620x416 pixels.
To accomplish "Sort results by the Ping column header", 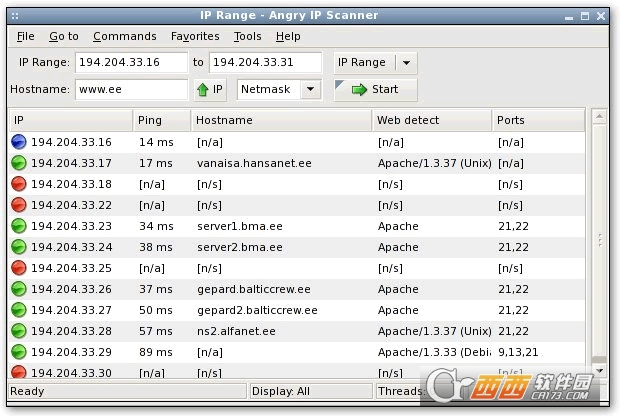I will click(162, 120).
